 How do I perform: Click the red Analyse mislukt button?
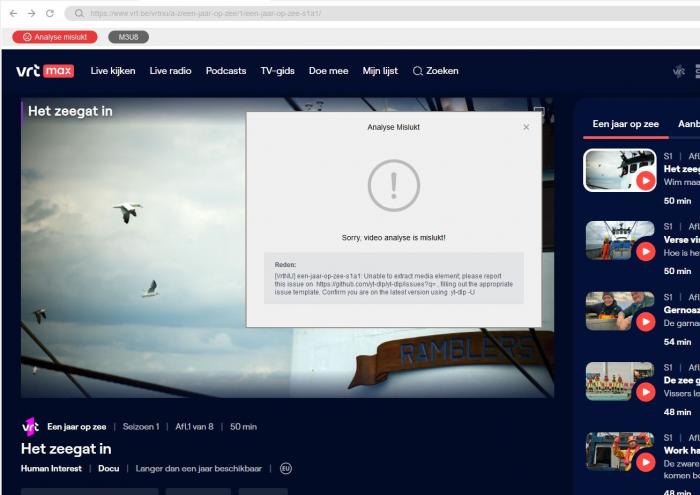click(x=55, y=37)
